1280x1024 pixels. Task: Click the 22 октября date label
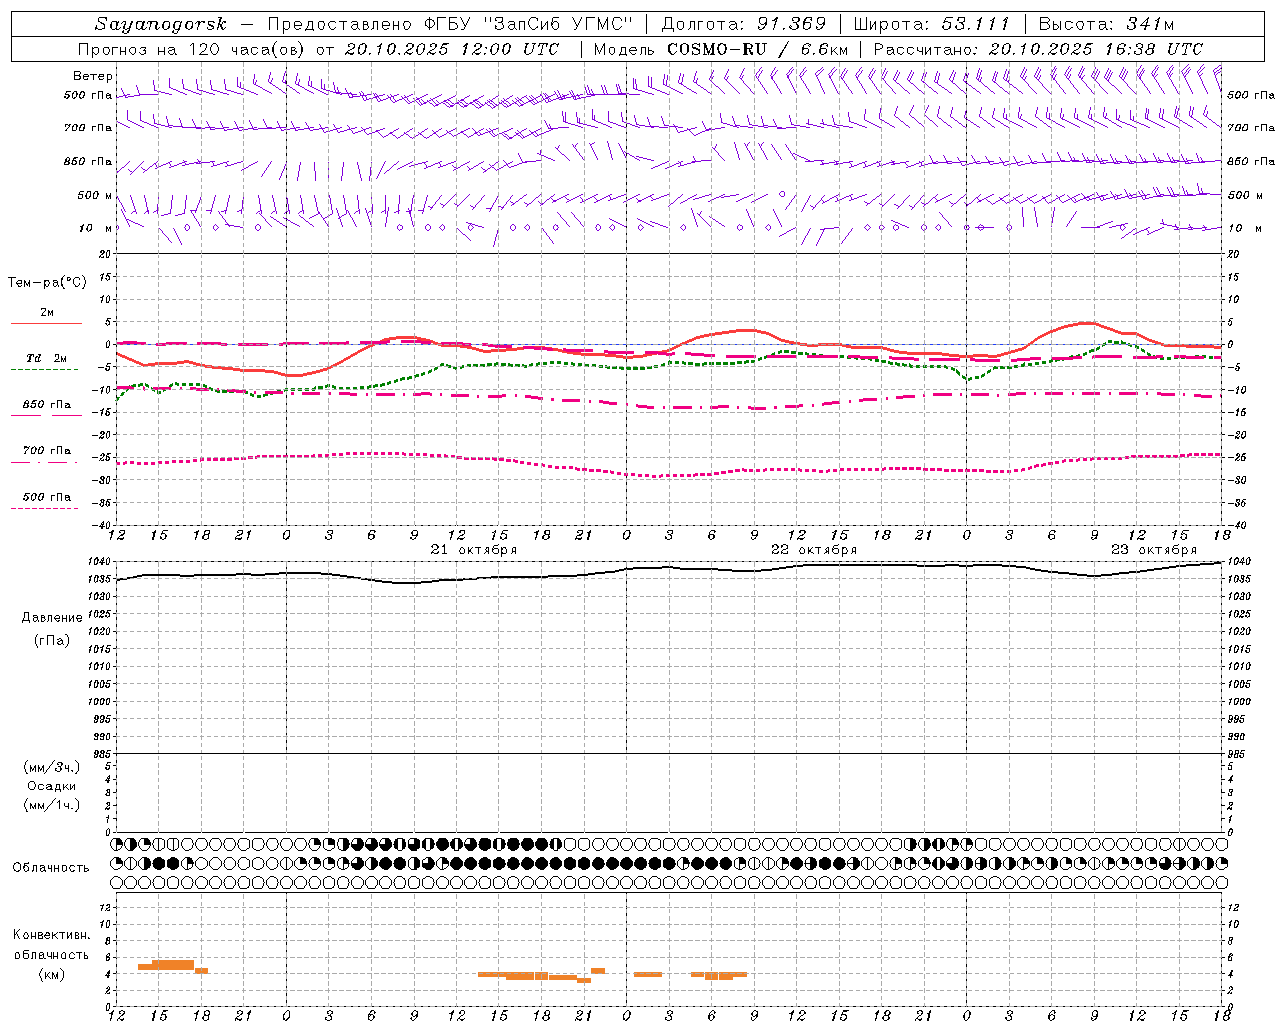814,550
